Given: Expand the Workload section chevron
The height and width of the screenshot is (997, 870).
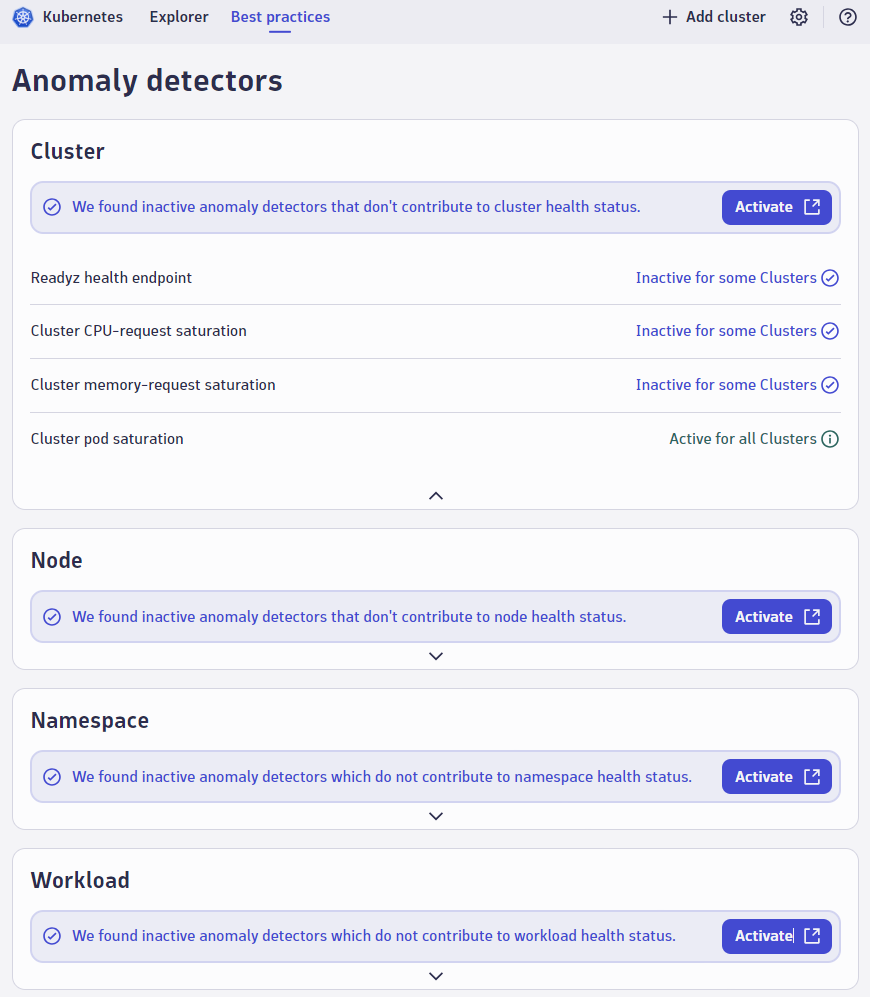Looking at the screenshot, I should pos(435,976).
